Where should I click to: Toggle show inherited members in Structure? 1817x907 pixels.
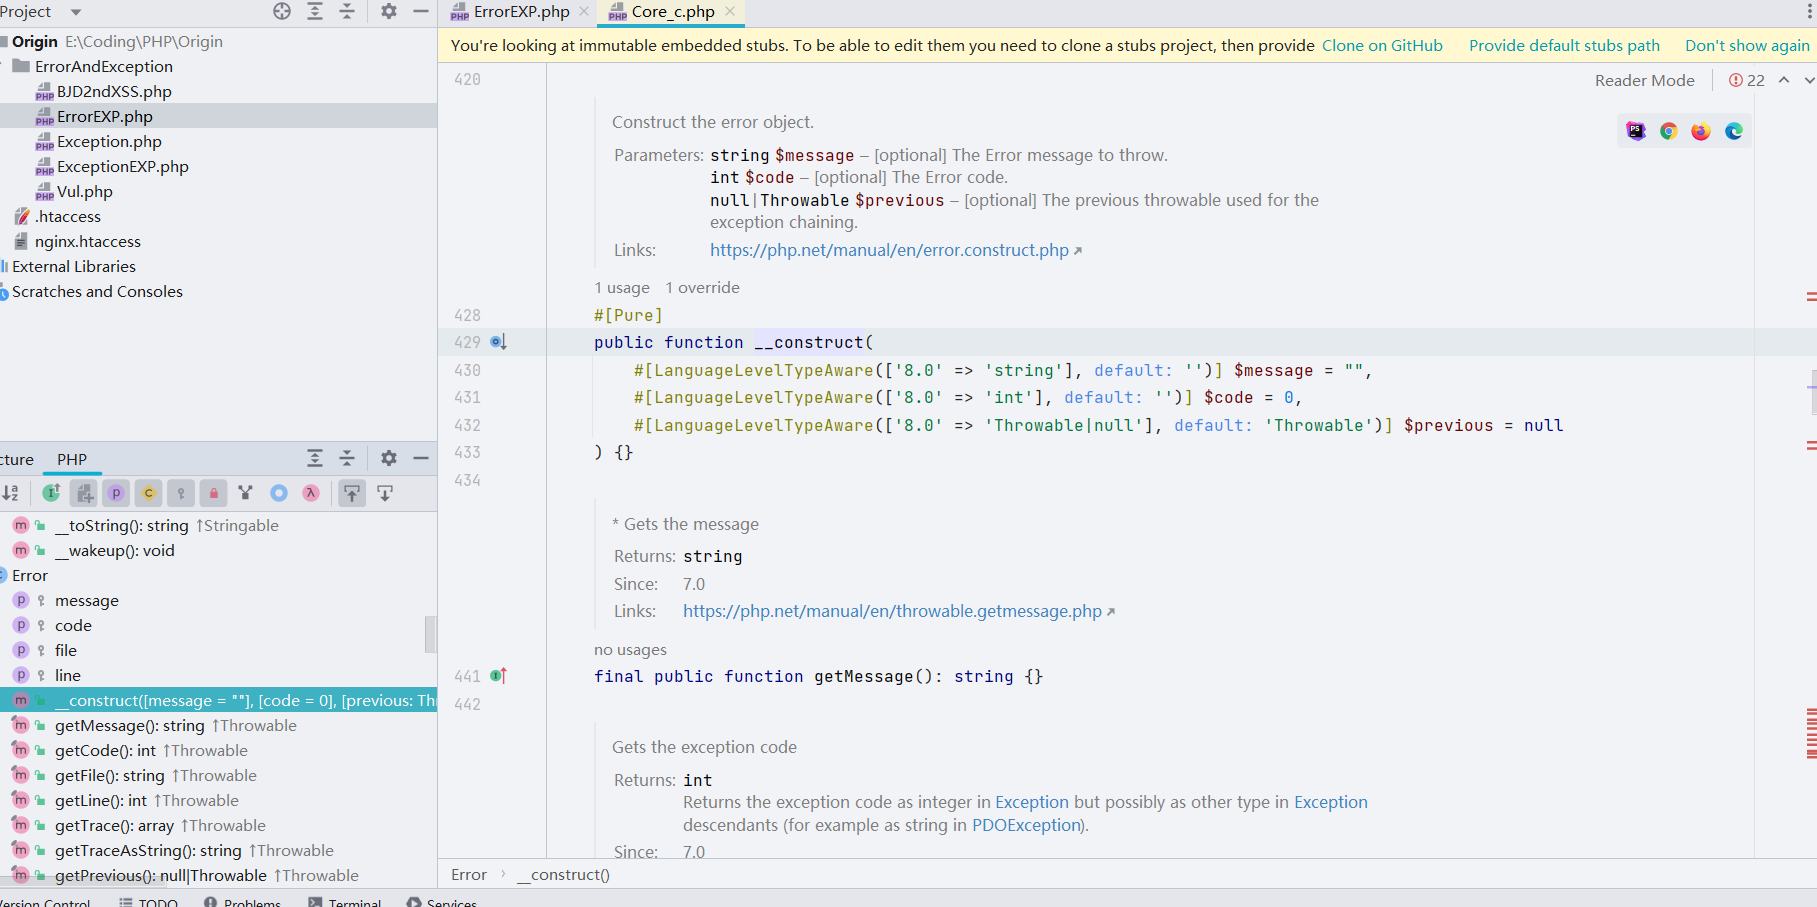(52, 493)
